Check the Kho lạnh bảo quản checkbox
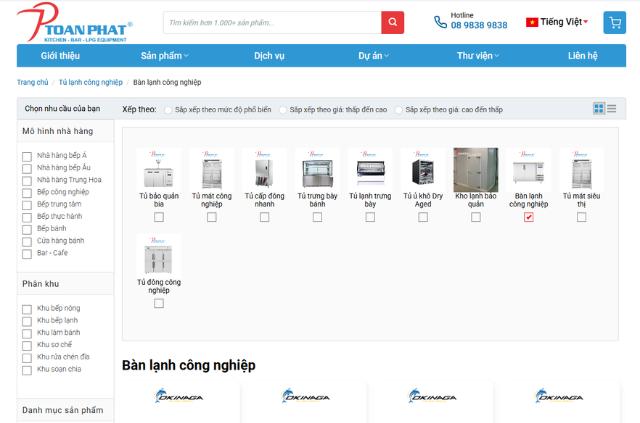This screenshot has height=423, width=640. (476, 217)
